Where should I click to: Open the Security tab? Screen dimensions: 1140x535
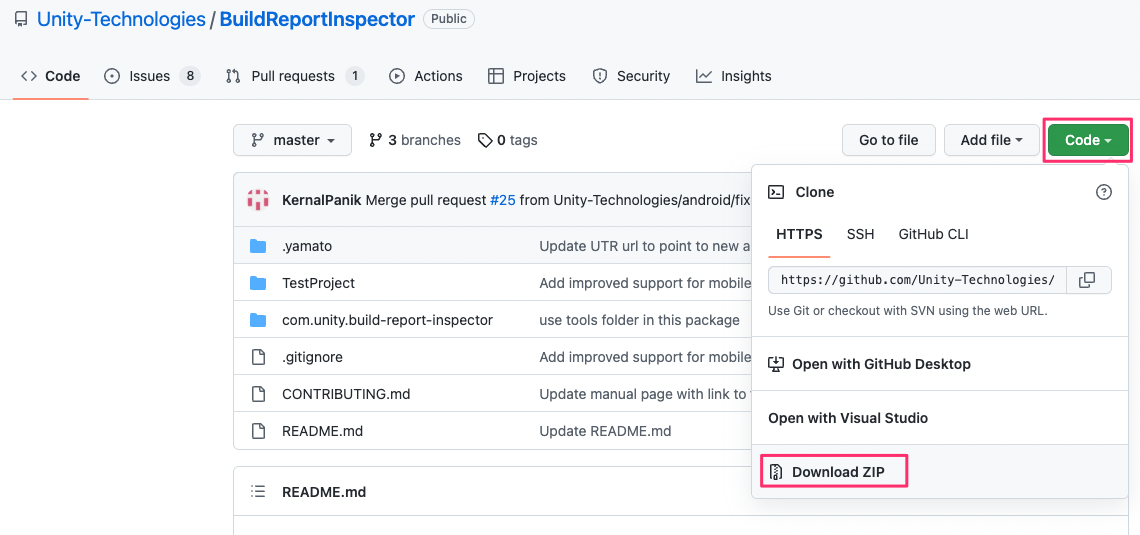tap(631, 76)
